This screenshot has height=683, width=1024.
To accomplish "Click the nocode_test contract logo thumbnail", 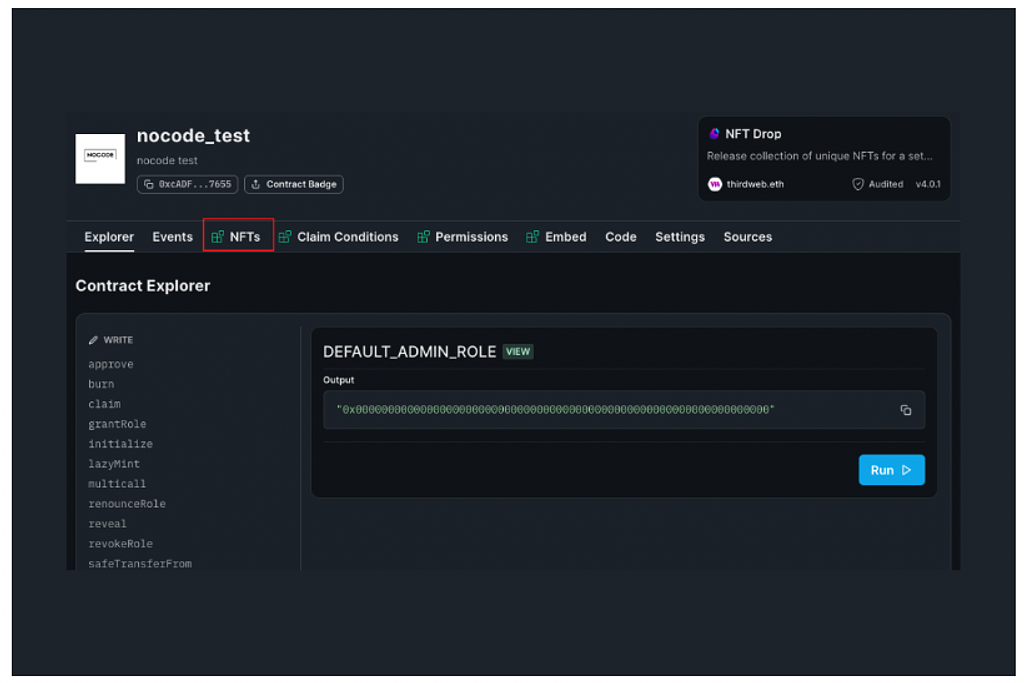I will (100, 158).
